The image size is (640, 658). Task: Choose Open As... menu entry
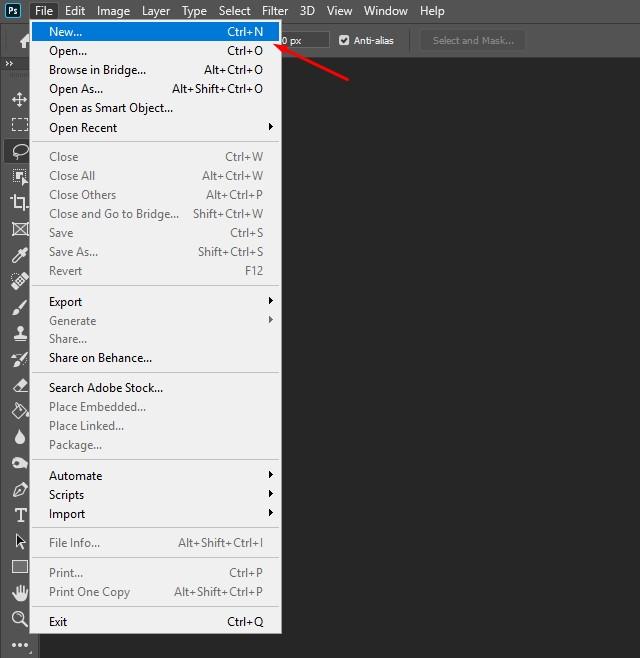156,89
